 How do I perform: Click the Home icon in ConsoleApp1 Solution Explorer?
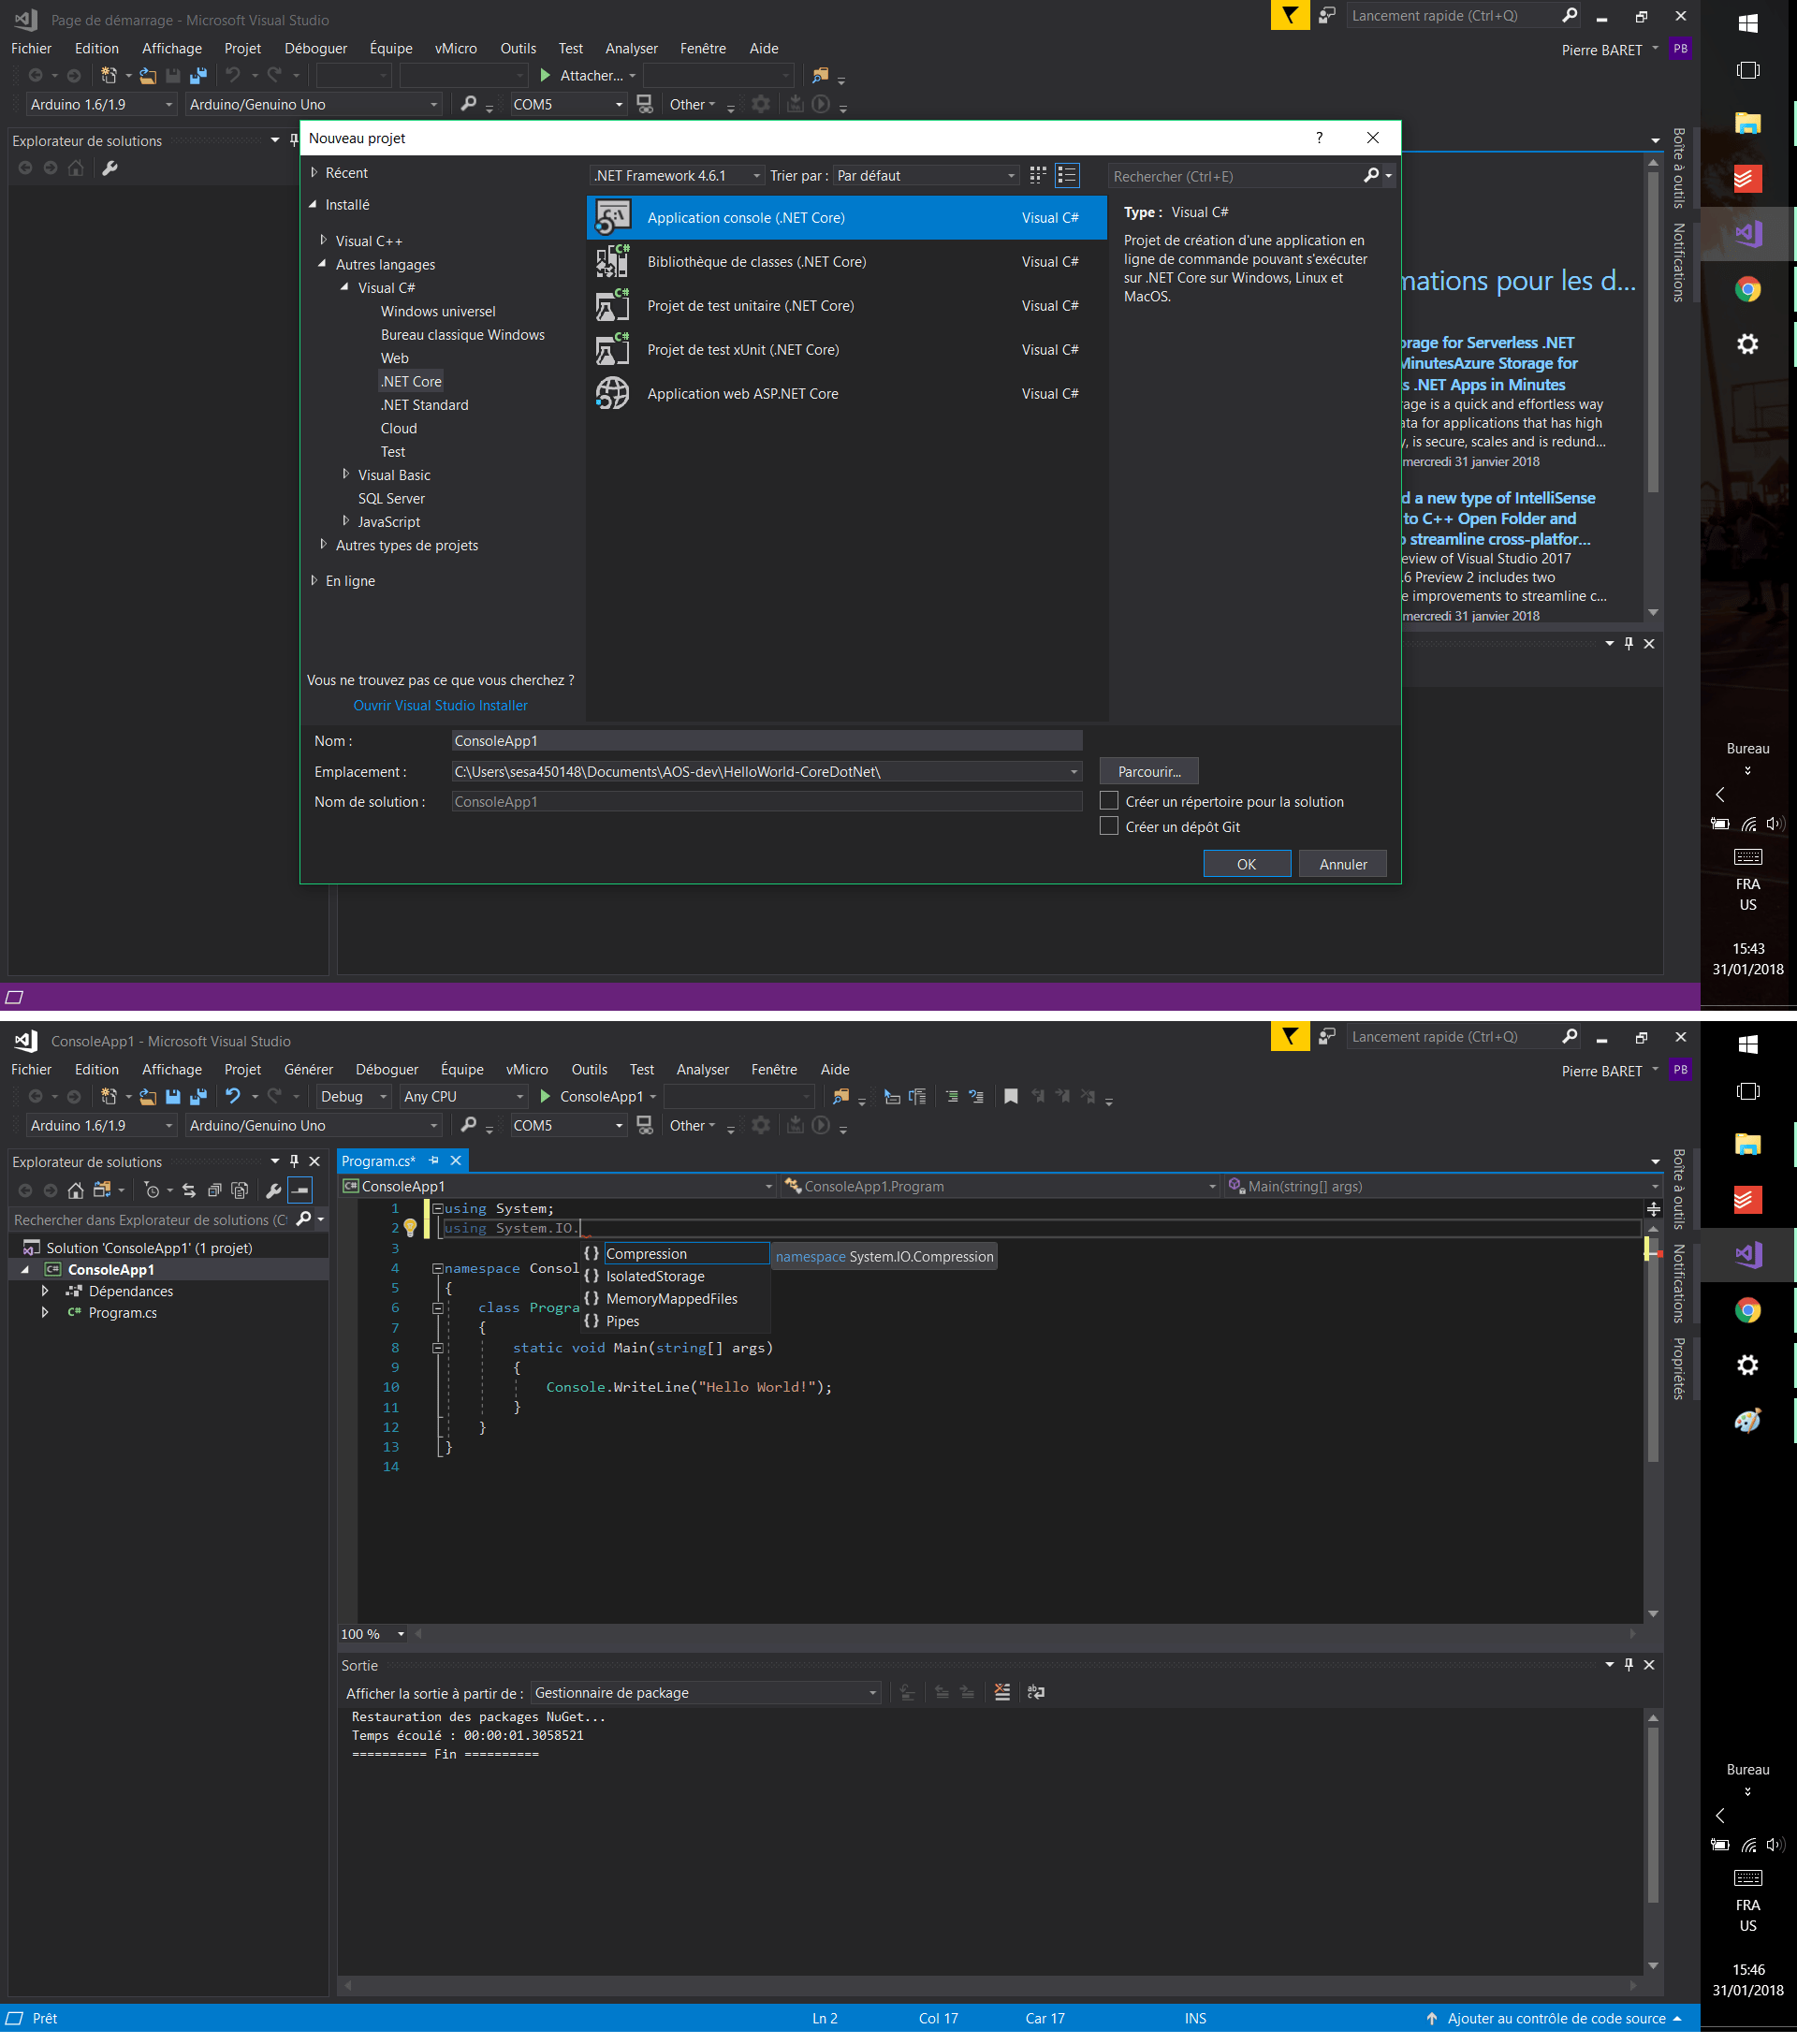pos(75,1190)
